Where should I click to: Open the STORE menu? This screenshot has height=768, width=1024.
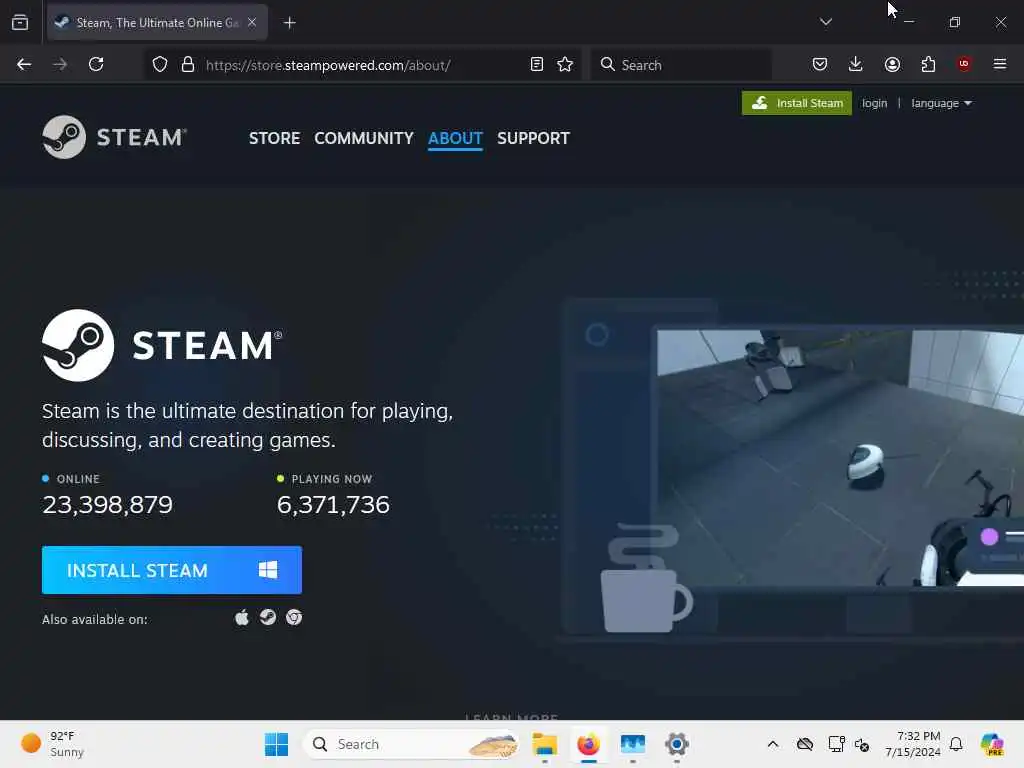274,138
